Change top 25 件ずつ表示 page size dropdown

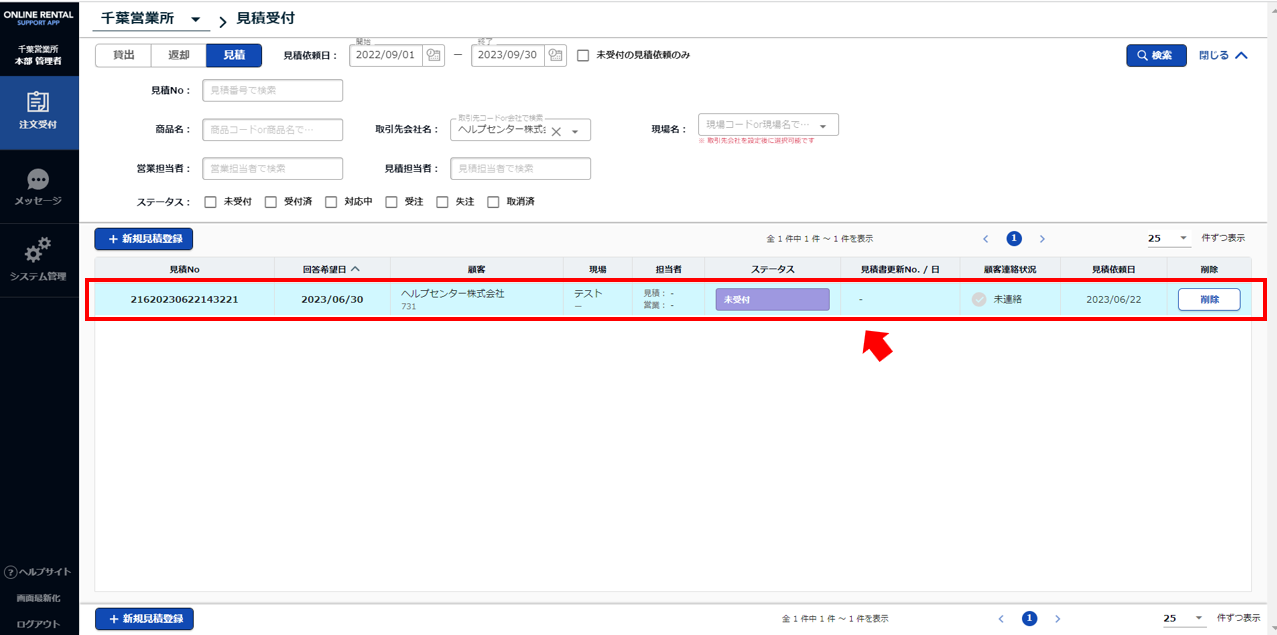coord(1169,239)
